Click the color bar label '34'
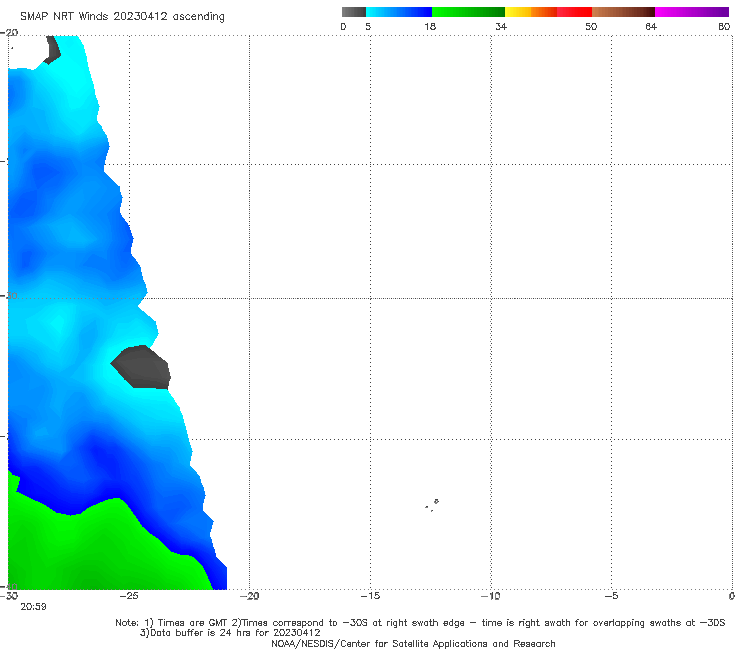The image size is (740, 650). click(x=501, y=27)
